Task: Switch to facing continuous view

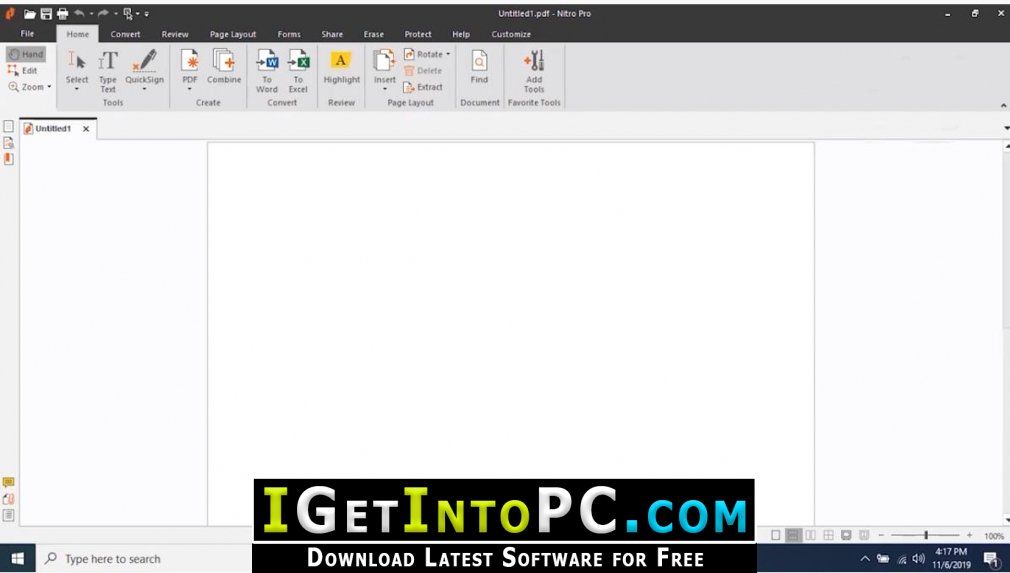Action: click(828, 535)
